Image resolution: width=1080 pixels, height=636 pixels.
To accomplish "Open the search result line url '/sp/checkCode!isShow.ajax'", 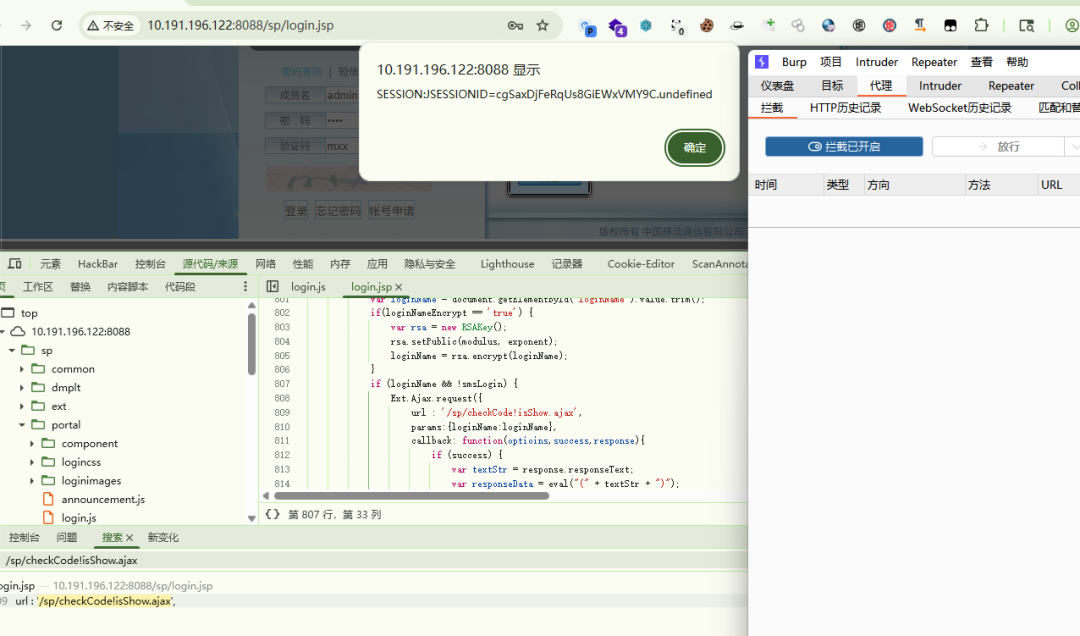I will pos(96,601).
